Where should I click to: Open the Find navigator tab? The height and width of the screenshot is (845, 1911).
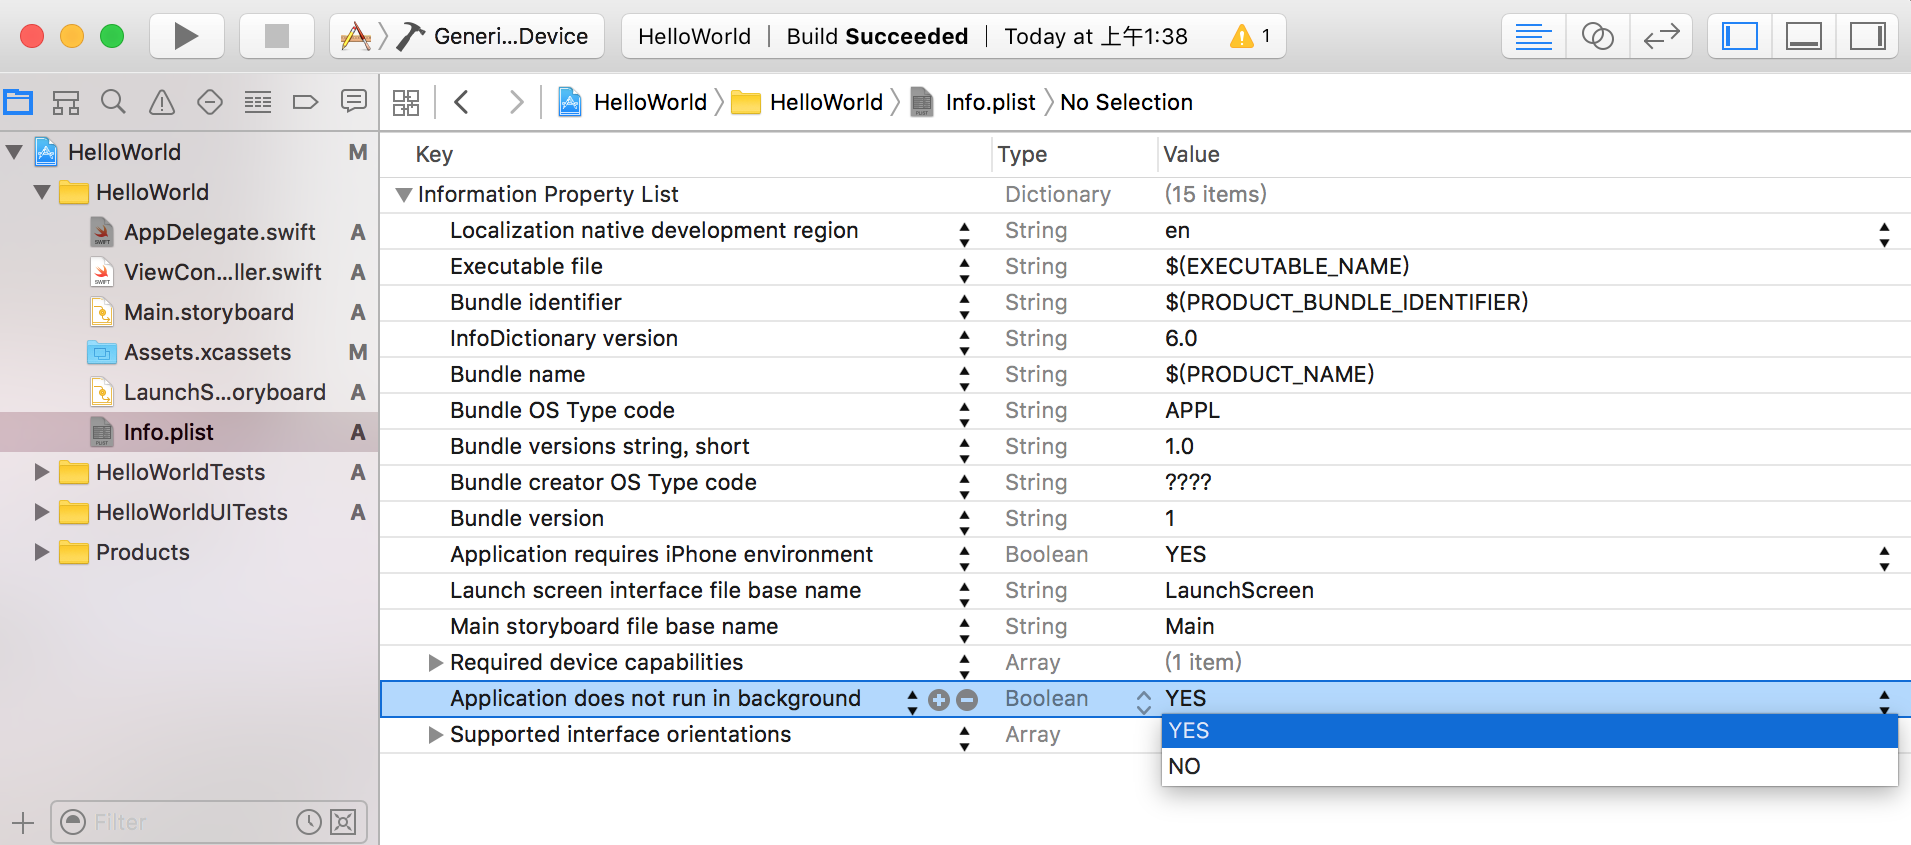tap(114, 102)
